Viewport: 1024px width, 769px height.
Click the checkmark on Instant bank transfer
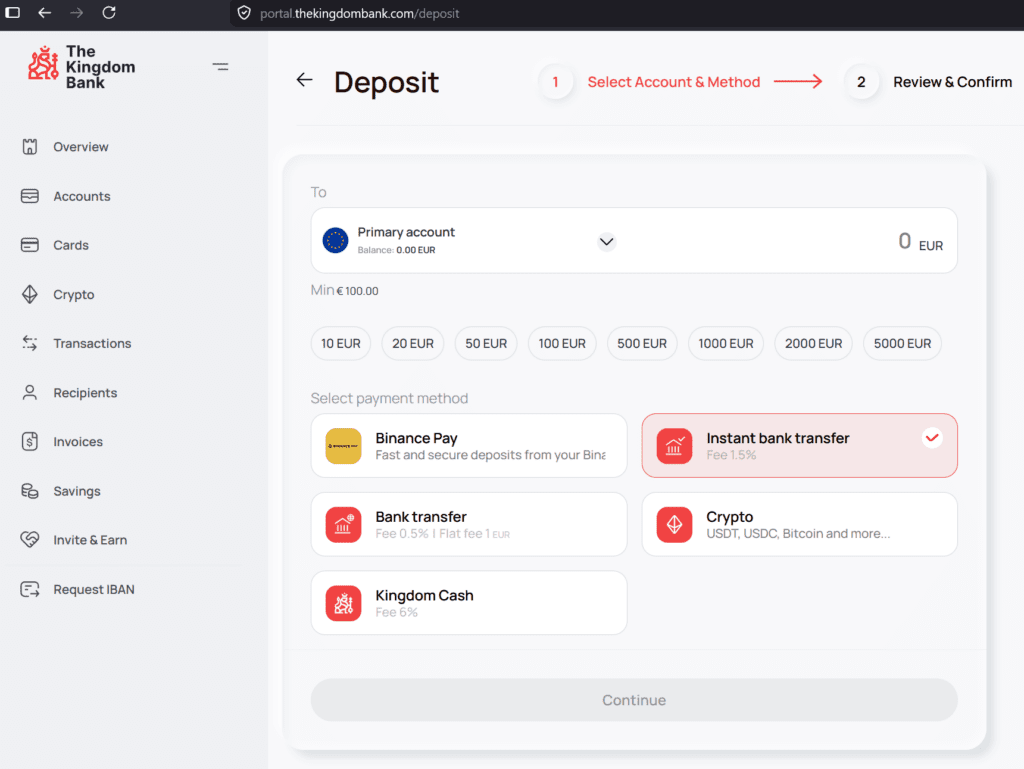(932, 437)
